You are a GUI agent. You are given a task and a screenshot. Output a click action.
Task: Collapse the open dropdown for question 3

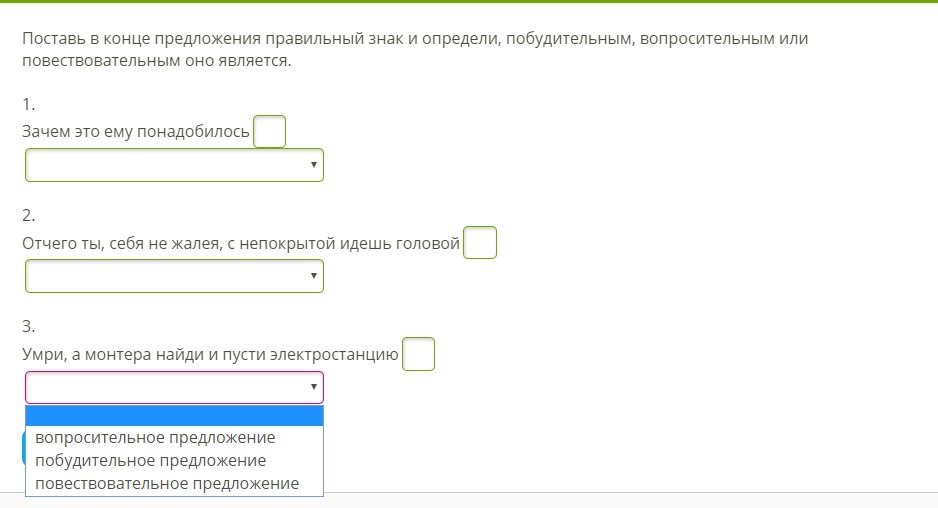pyautogui.click(x=174, y=387)
